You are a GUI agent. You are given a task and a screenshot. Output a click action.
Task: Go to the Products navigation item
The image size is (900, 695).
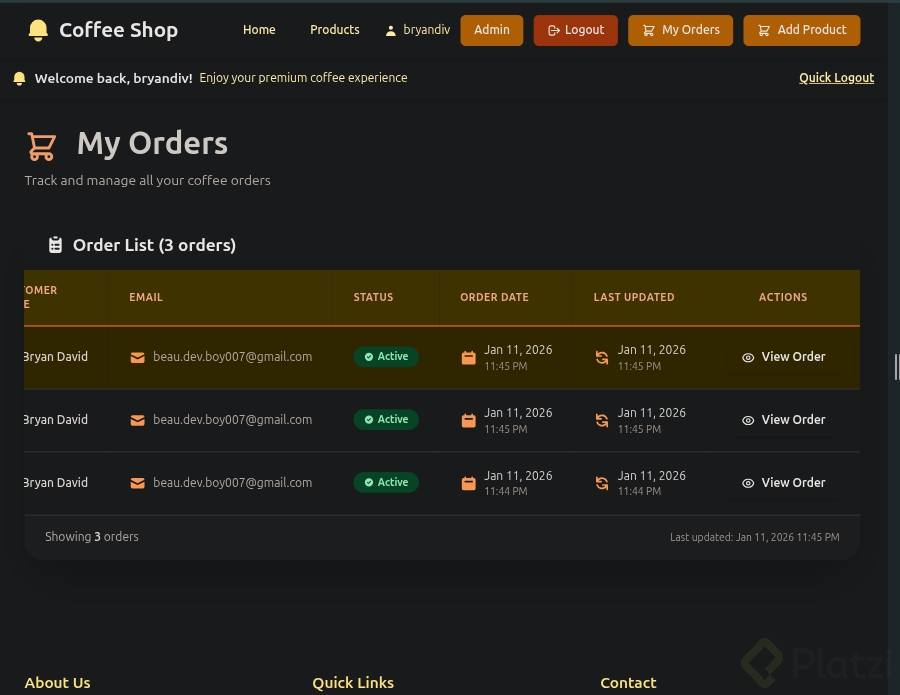click(x=334, y=30)
